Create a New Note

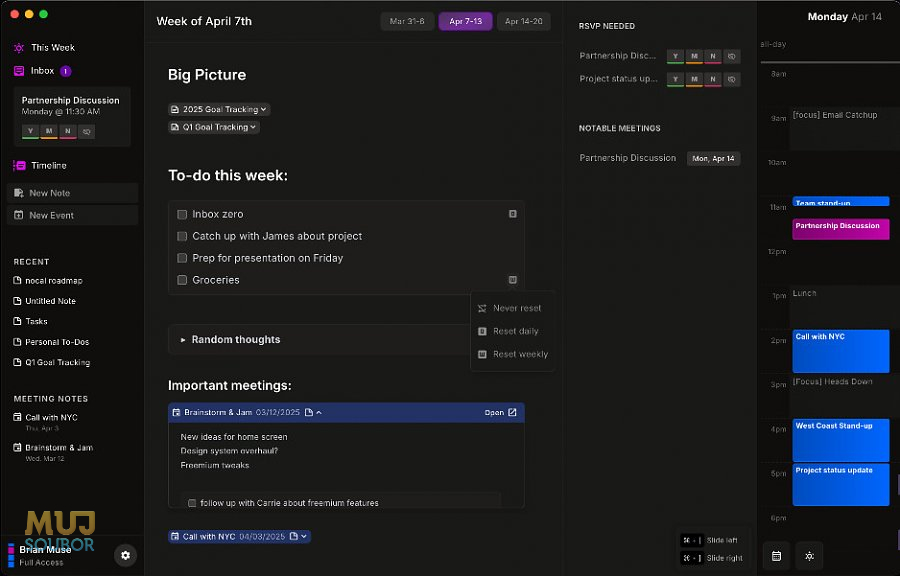(x=72, y=193)
